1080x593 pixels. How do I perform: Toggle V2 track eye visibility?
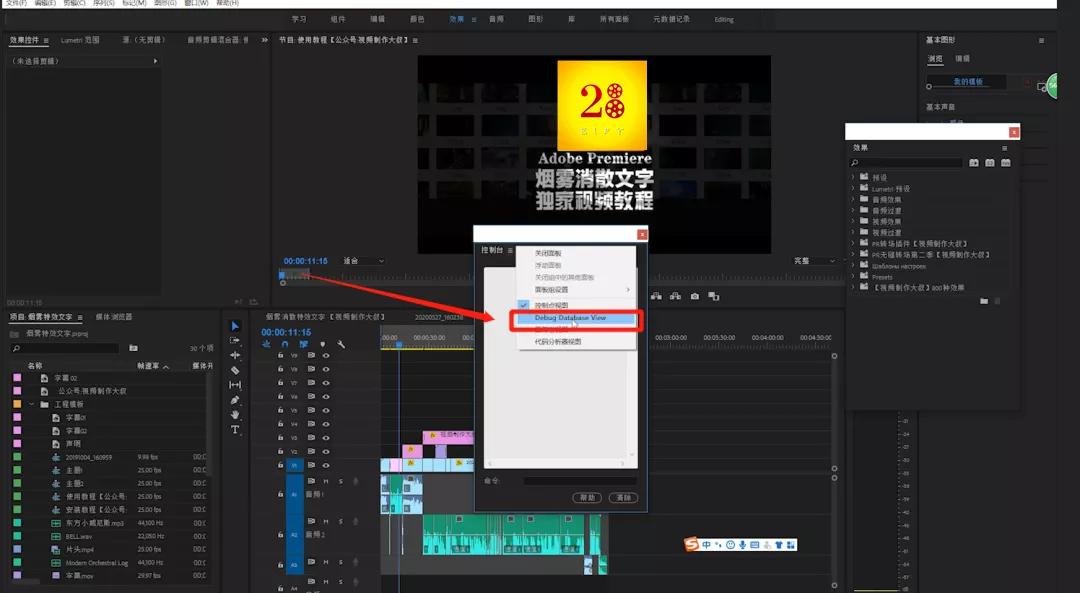[325, 452]
